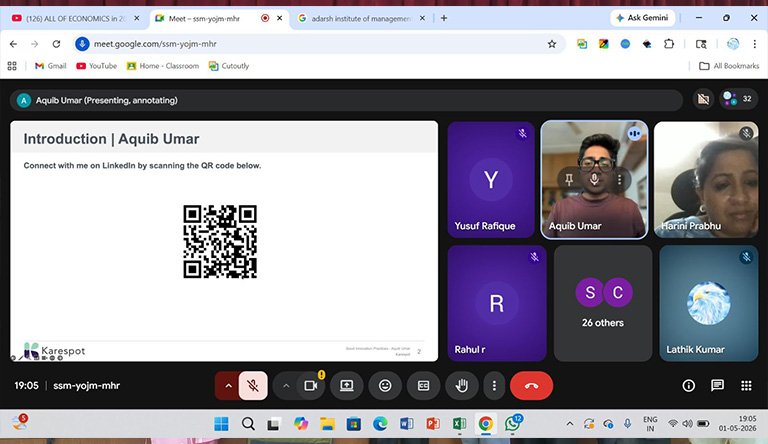Viewport: 768px width, 444px height.
Task: Open the Cutoutly bookmark
Action: [x=229, y=66]
